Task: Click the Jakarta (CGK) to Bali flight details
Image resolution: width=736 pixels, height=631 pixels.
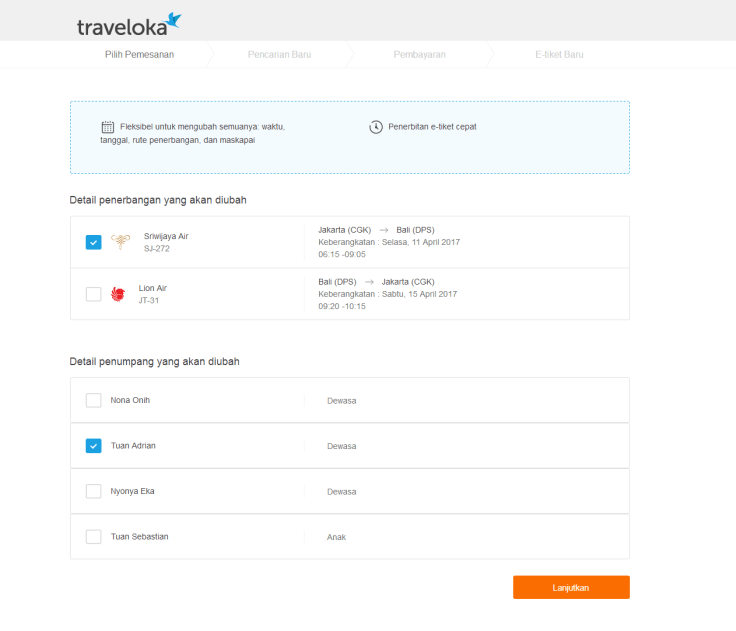Action: (389, 242)
